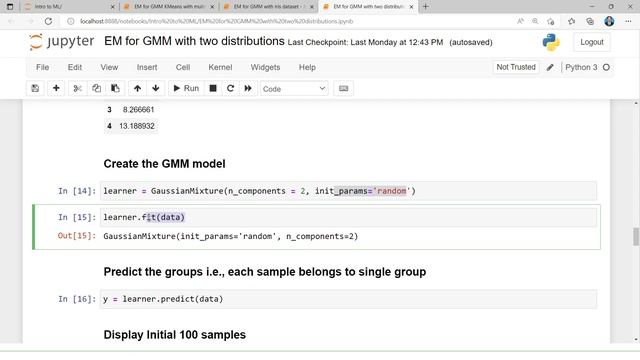Save and checkpoint the notebook

pyautogui.click(x=35, y=89)
